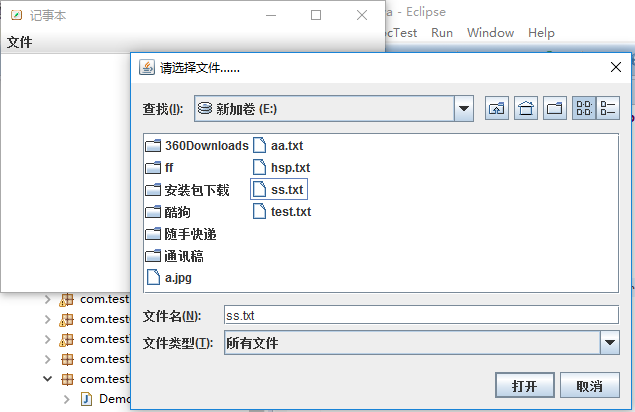Click the Demo Java file icon in Eclipse
The height and width of the screenshot is (412, 635).
86,399
